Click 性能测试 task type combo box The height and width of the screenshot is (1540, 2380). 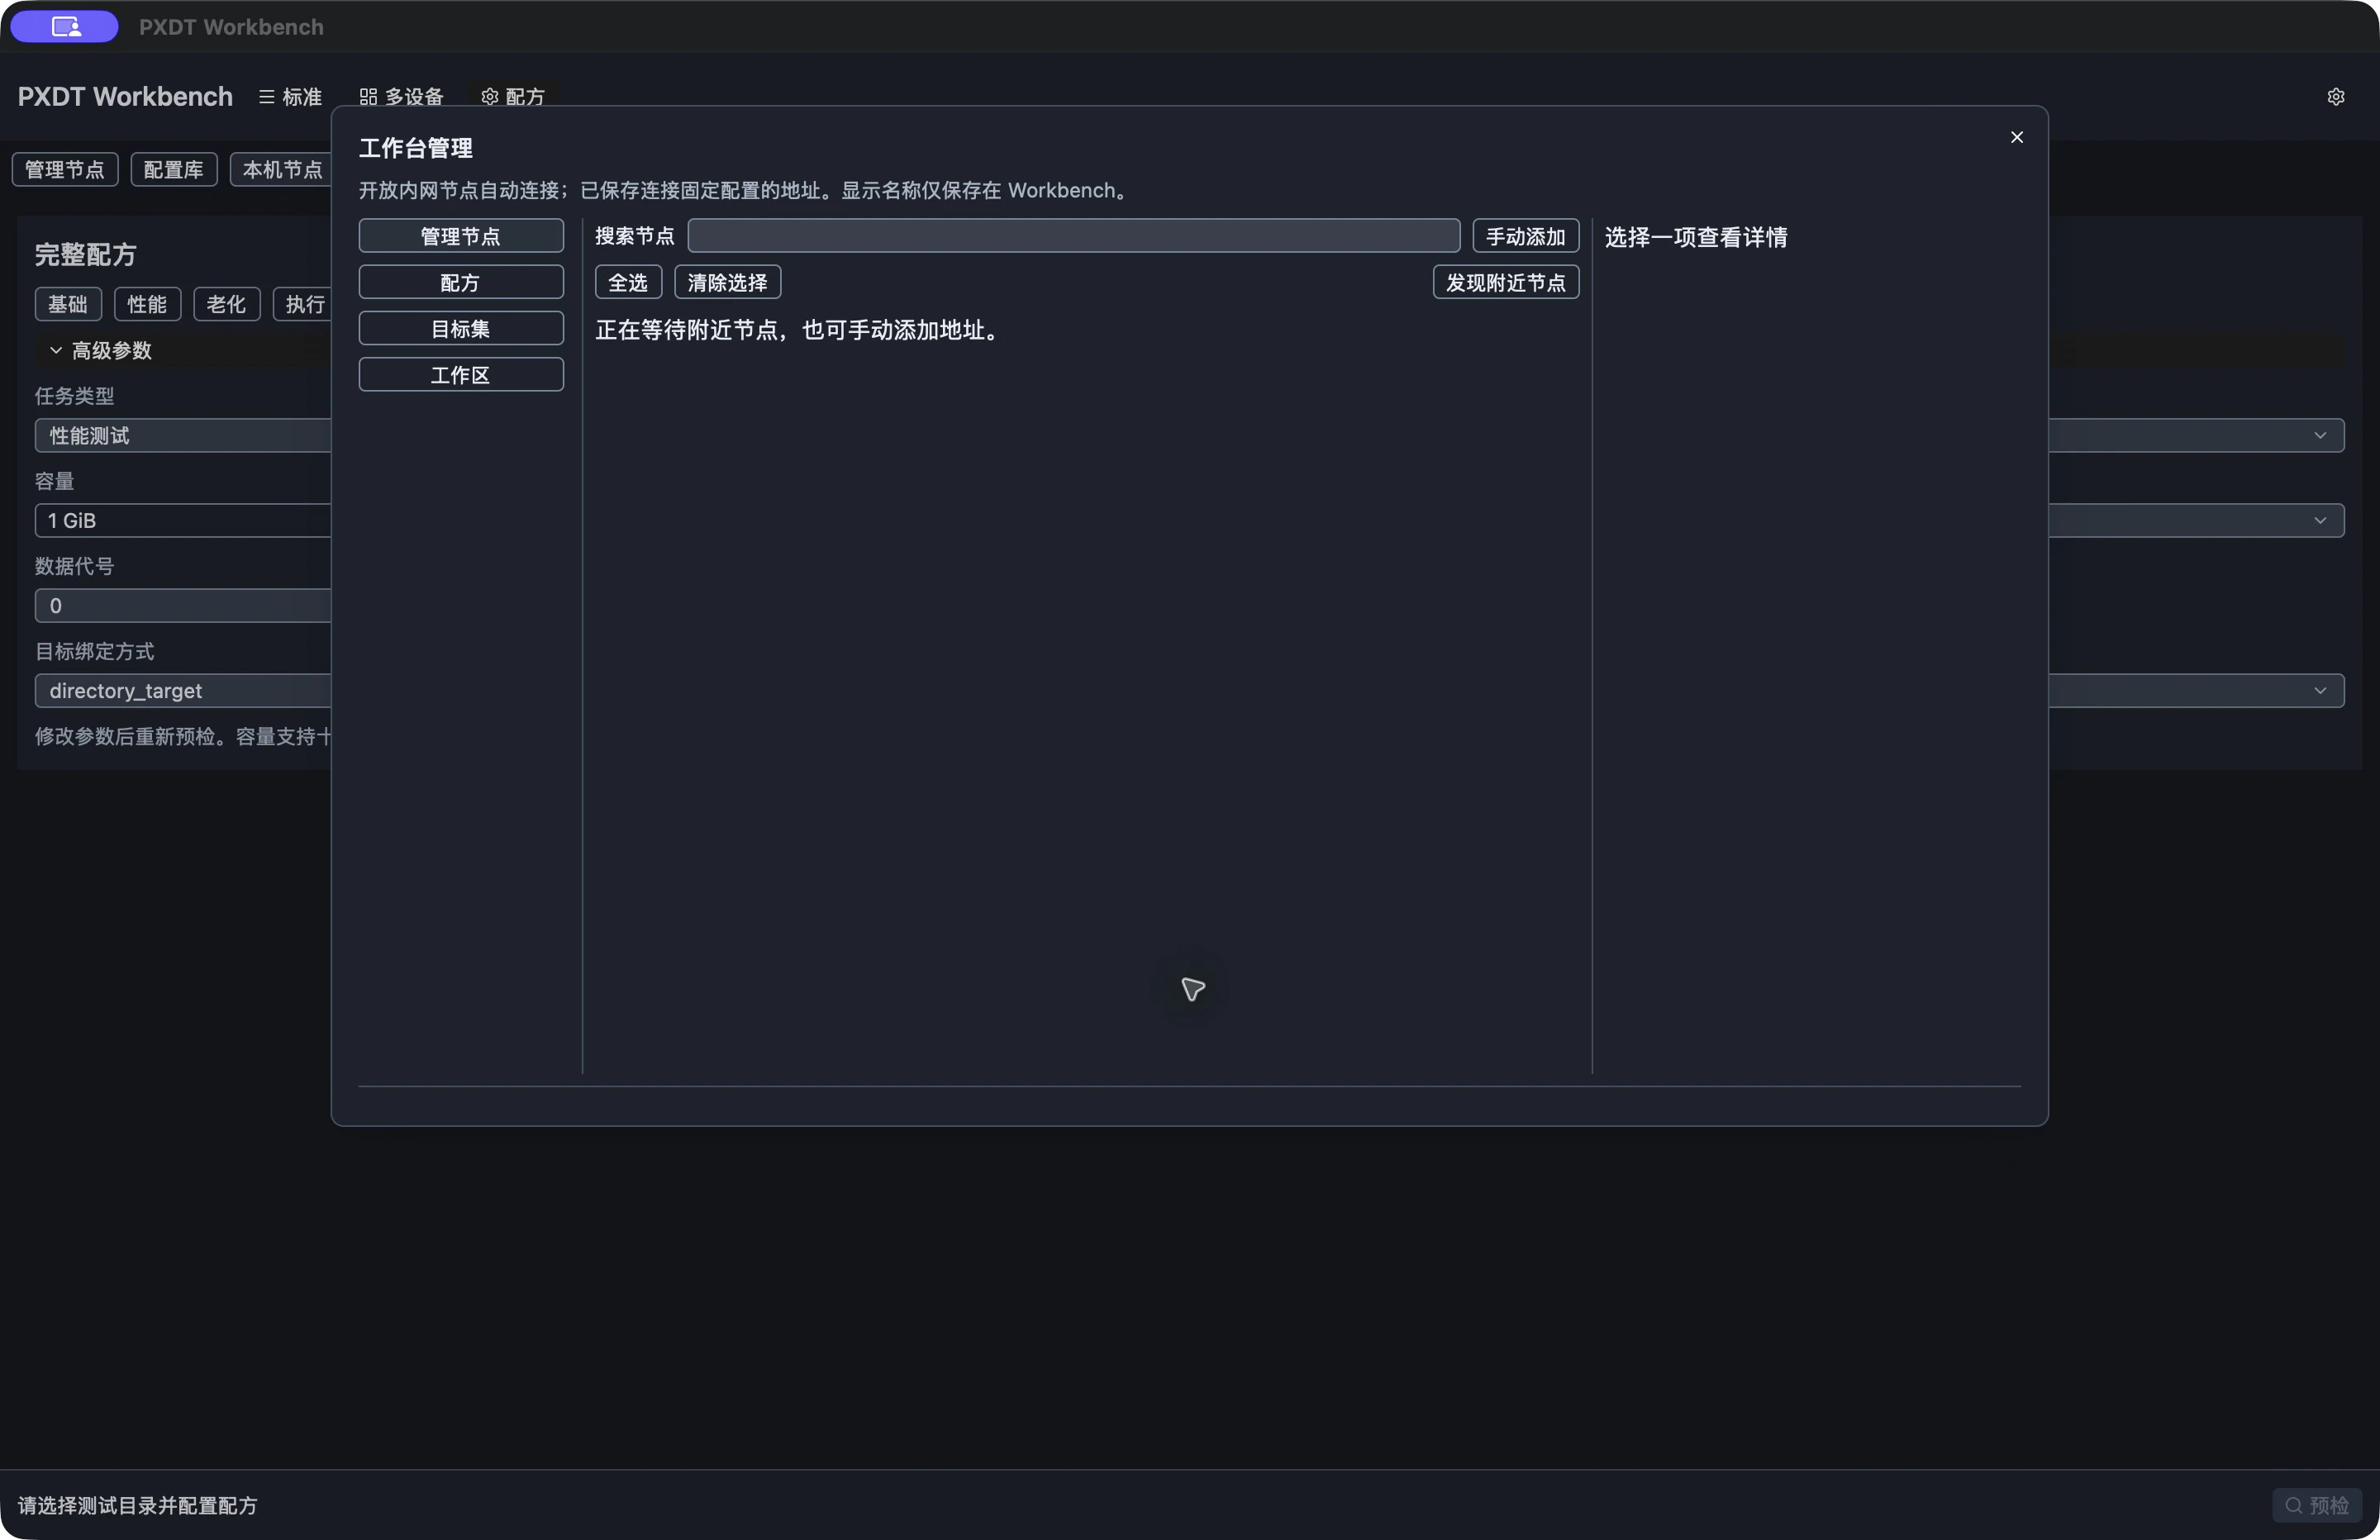(184, 435)
